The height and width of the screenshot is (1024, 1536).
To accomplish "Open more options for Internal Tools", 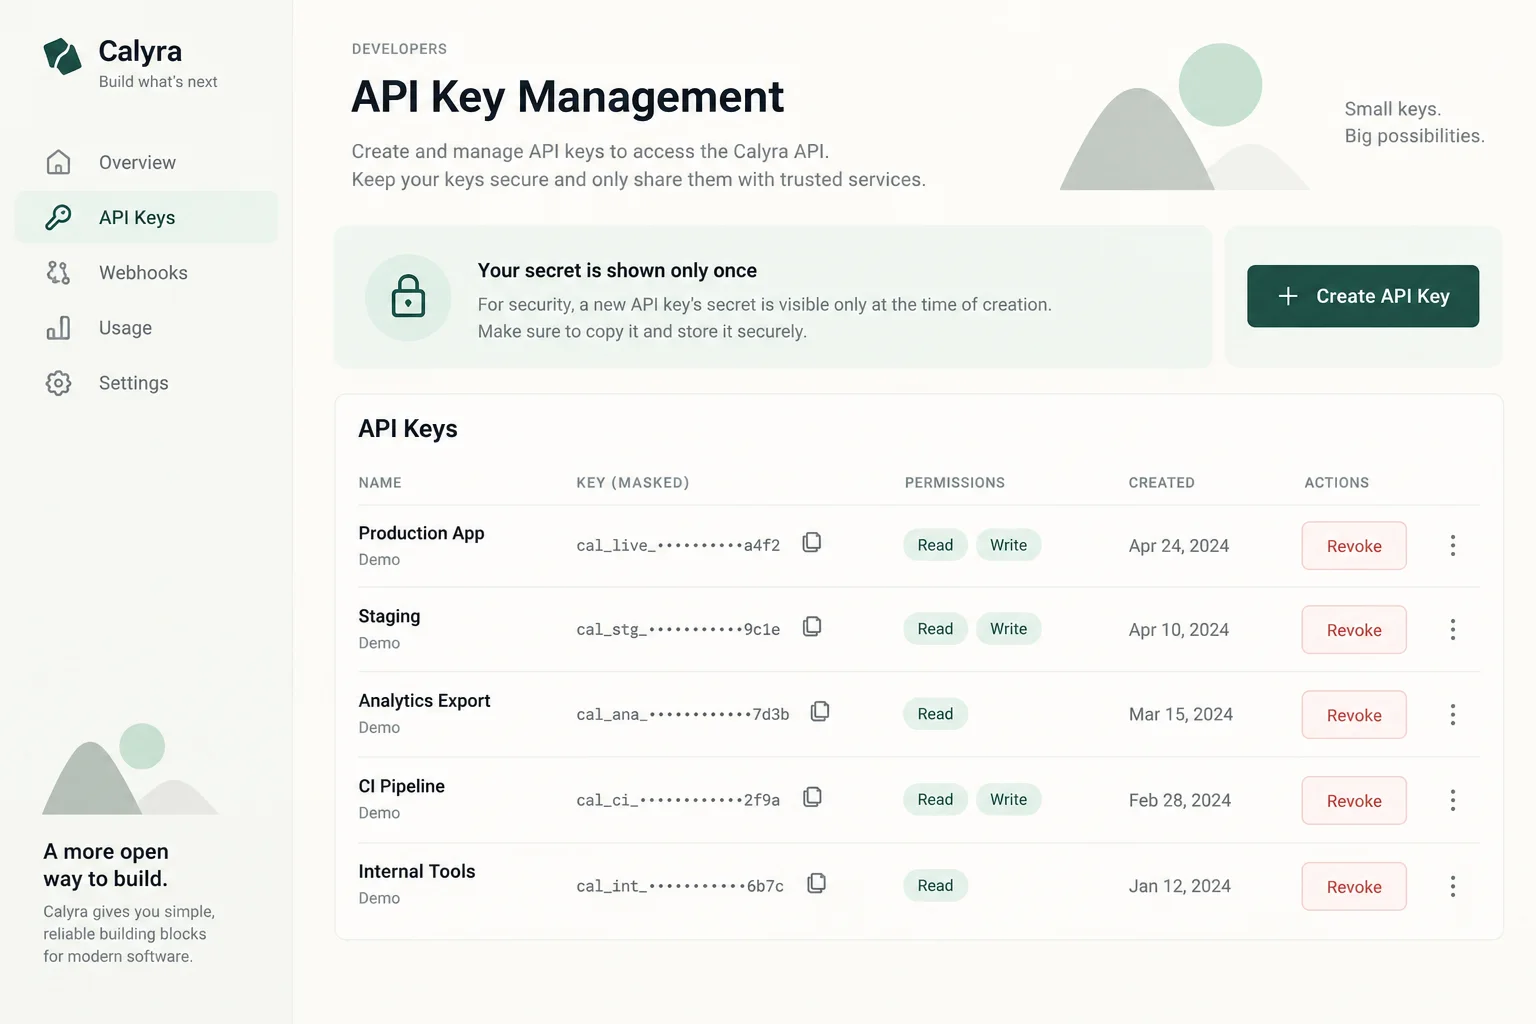I will 1452,886.
